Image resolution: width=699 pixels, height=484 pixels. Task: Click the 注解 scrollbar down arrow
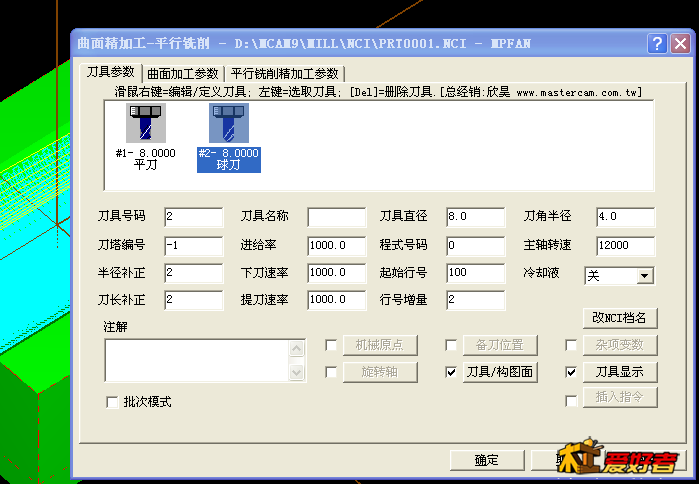[x=296, y=372]
